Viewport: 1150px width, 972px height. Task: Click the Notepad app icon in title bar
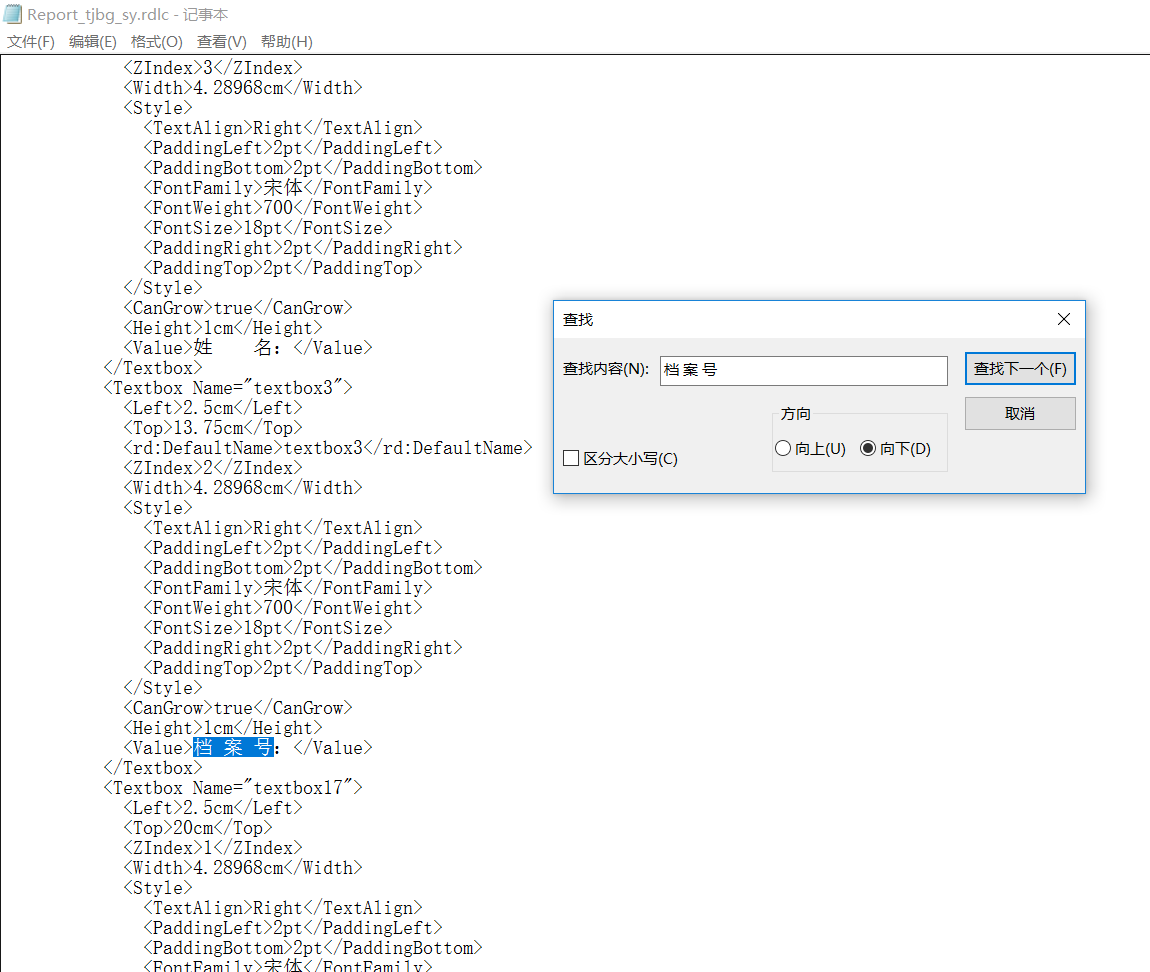(x=13, y=14)
